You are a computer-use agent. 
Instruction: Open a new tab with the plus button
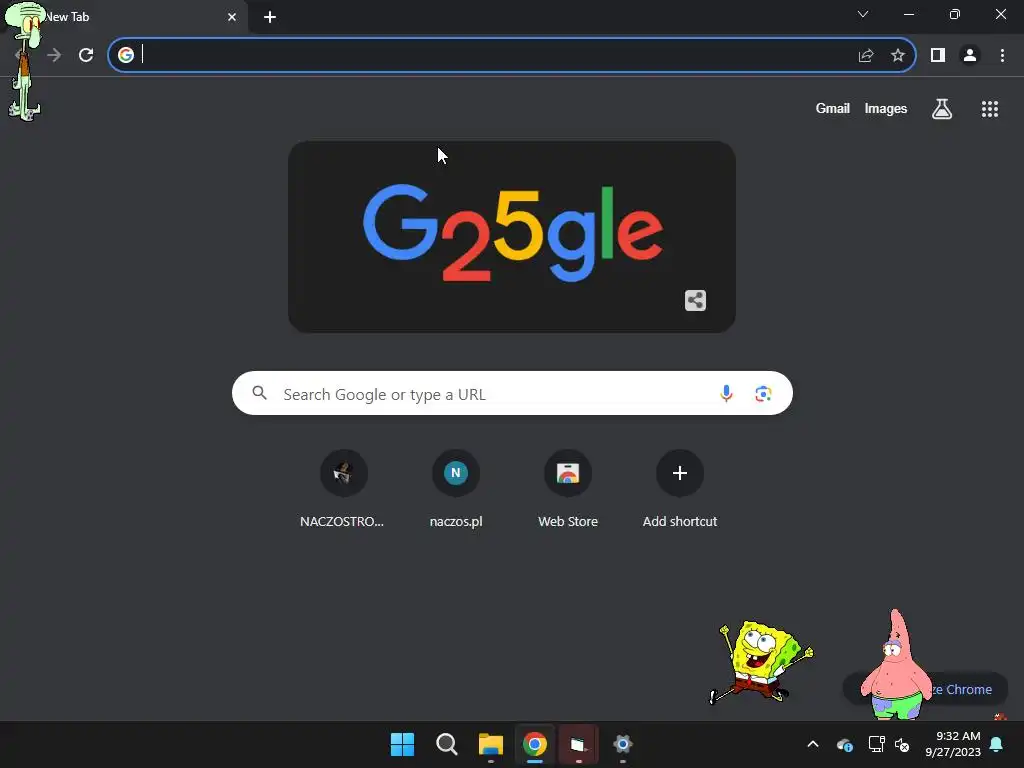[x=270, y=17]
